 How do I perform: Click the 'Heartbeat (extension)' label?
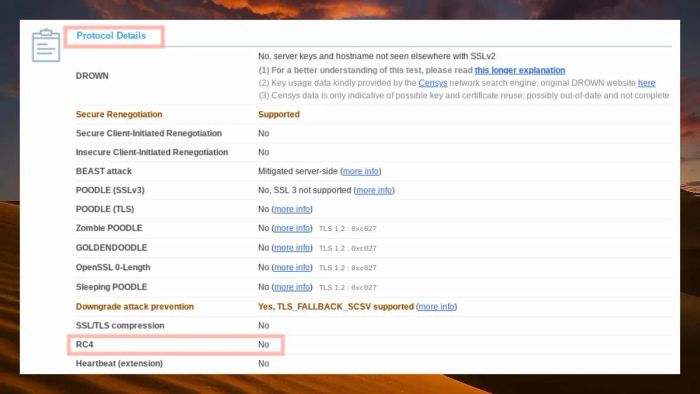tap(119, 364)
